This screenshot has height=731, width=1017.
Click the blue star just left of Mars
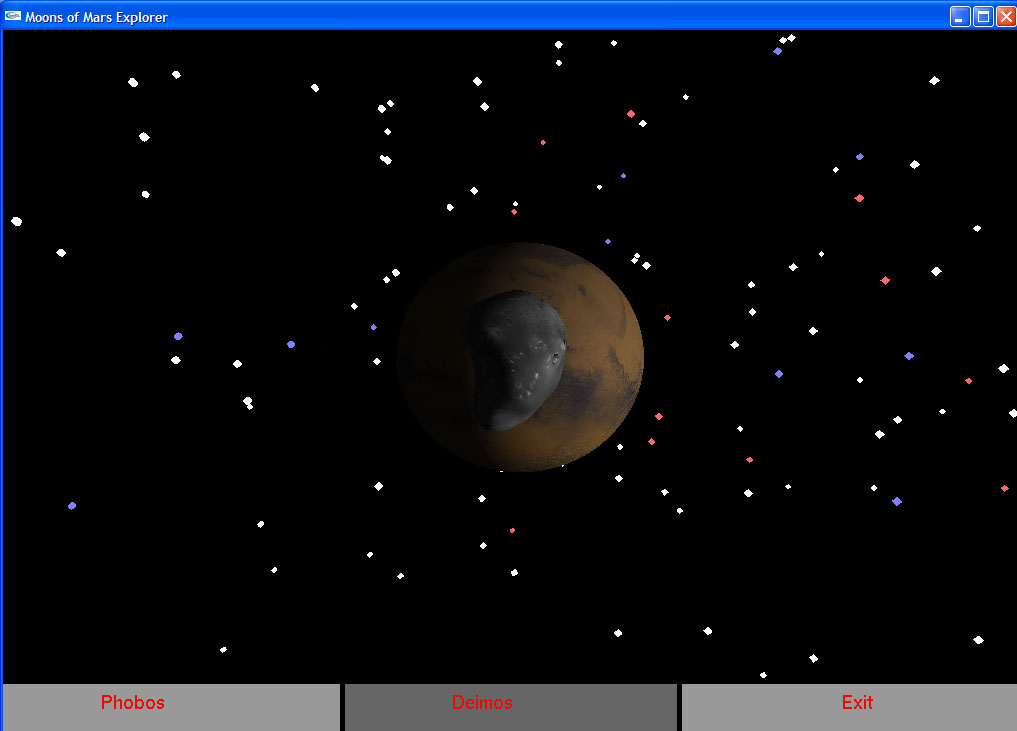tap(373, 327)
